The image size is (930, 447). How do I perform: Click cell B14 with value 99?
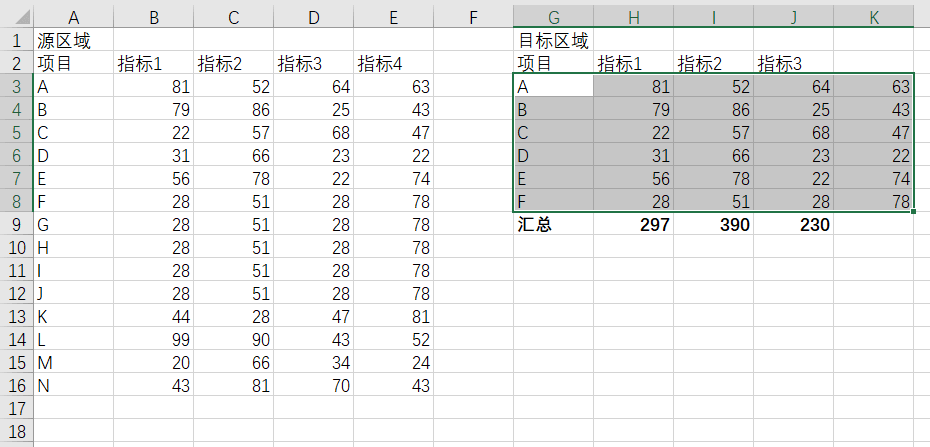pos(154,340)
